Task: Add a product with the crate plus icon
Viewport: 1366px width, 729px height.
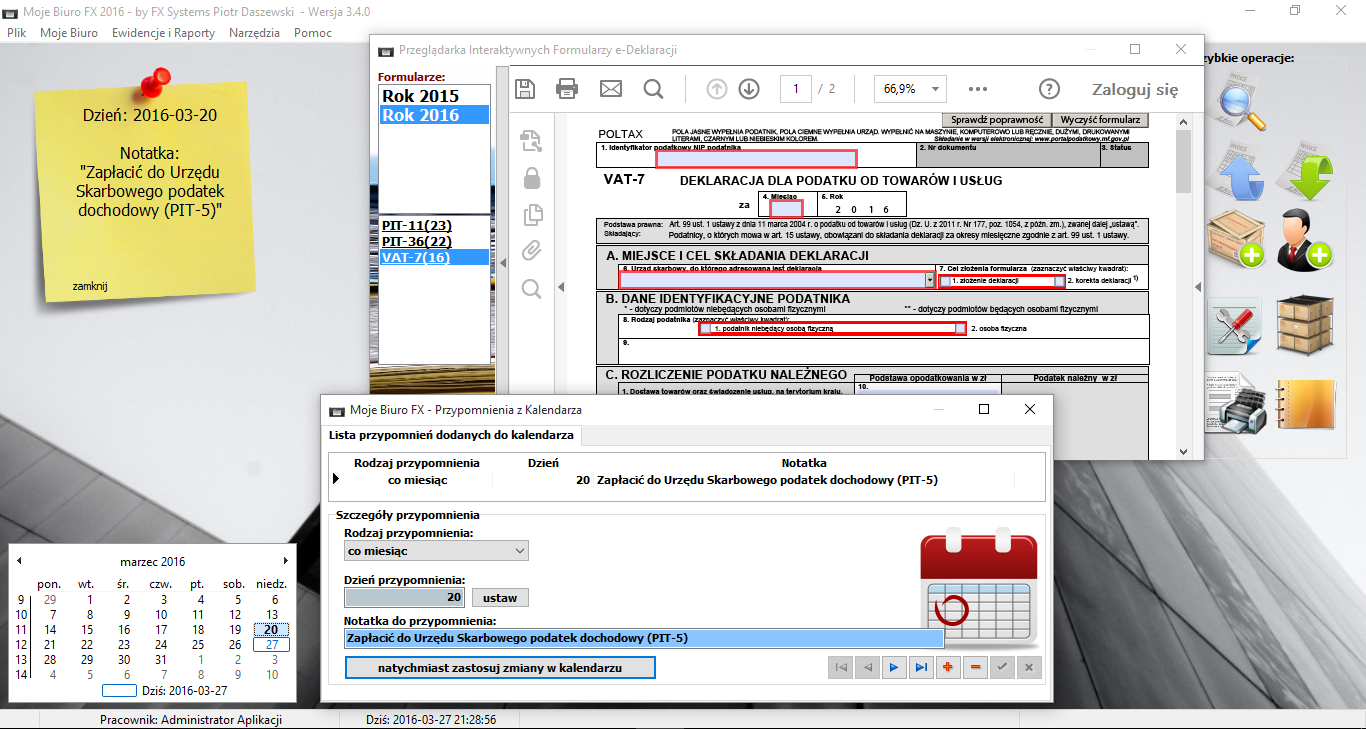Action: tap(1237, 238)
